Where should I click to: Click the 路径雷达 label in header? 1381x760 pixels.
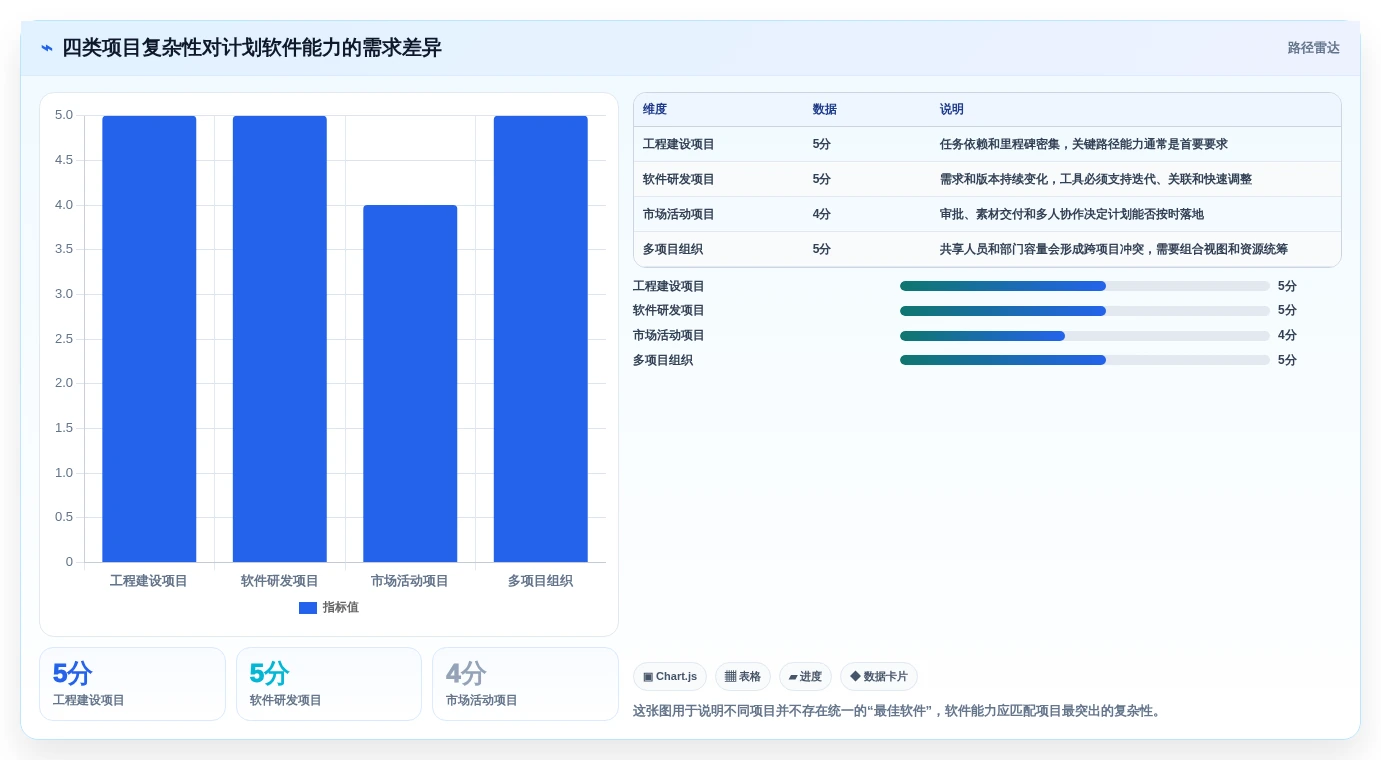click(x=1313, y=48)
